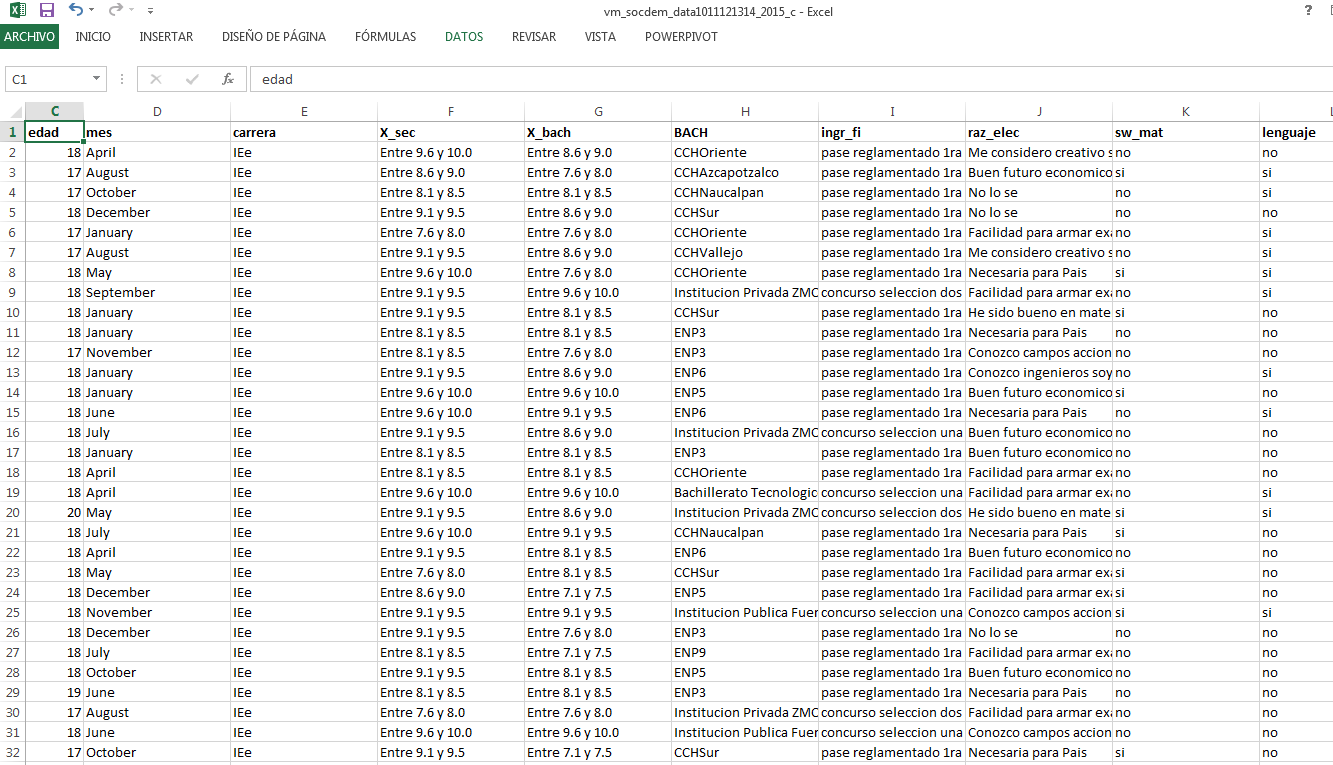Click the Cancel (X) icon in the formula bar
This screenshot has height=765, width=1333.
pos(156,79)
